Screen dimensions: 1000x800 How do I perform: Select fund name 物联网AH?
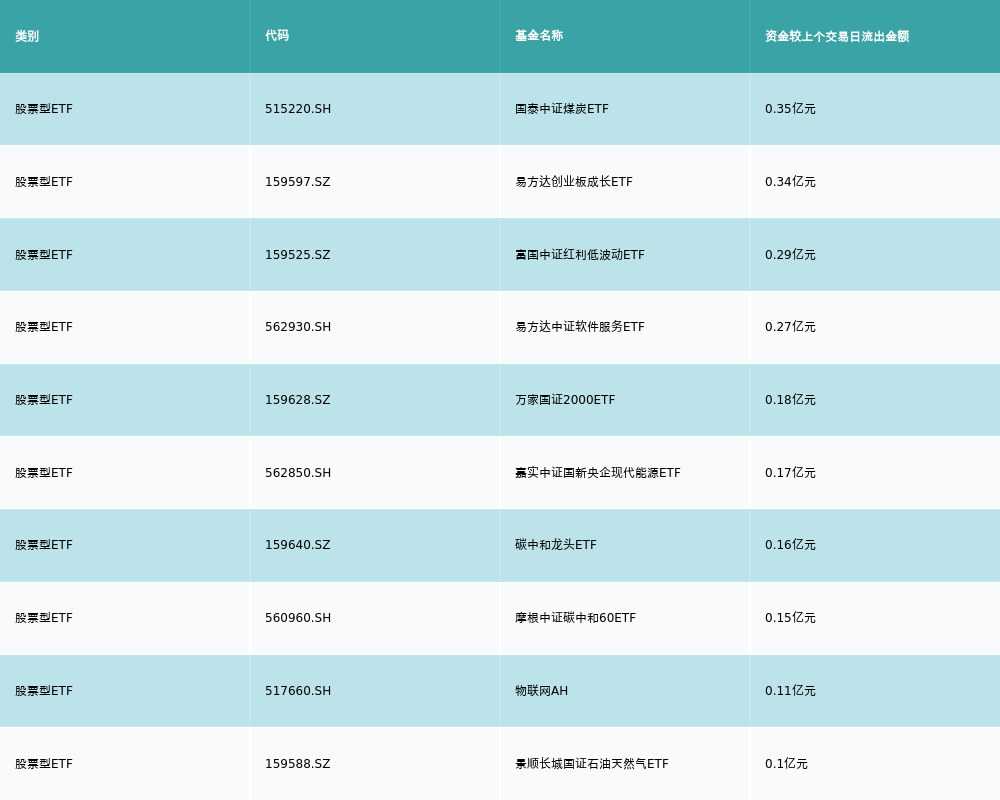541,692
